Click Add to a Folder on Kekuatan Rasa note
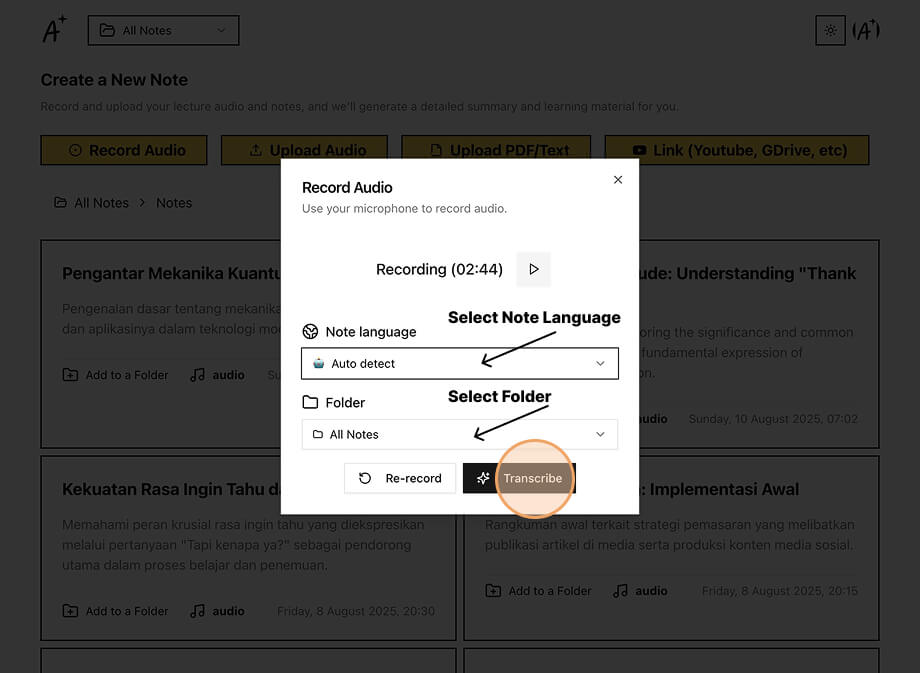 [116, 611]
